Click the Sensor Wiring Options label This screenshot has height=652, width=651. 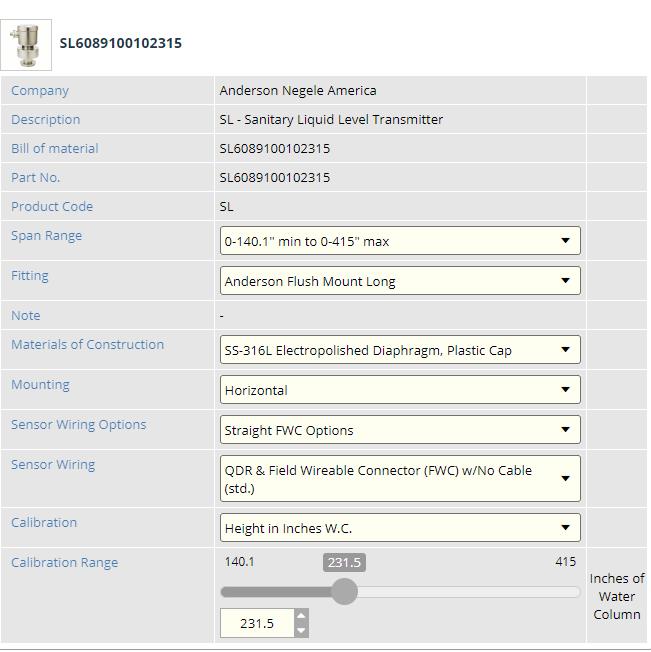pyautogui.click(x=78, y=425)
